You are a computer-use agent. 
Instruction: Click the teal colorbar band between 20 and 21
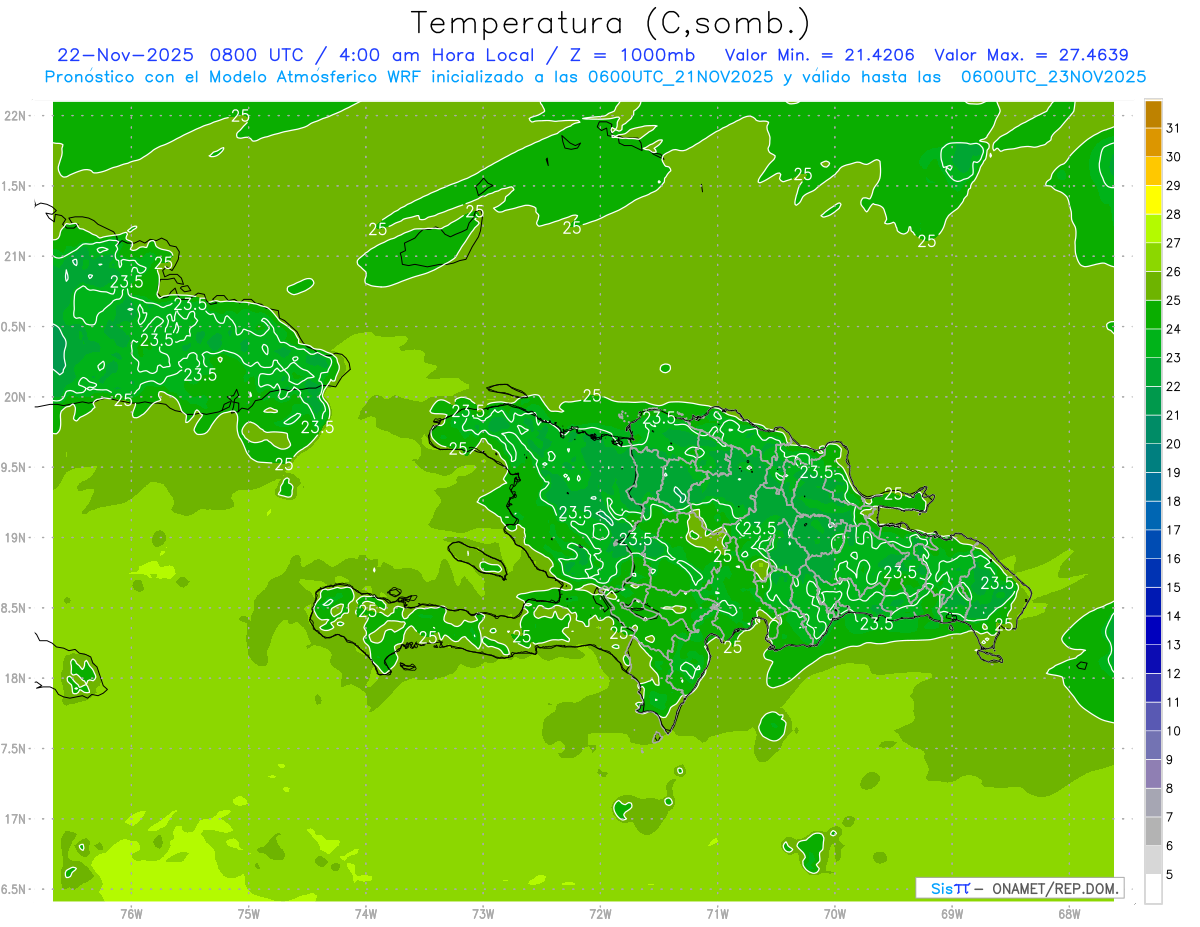point(1153,430)
